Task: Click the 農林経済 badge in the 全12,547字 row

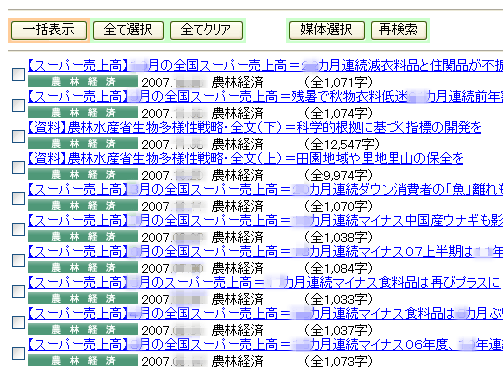Action: coord(83,144)
